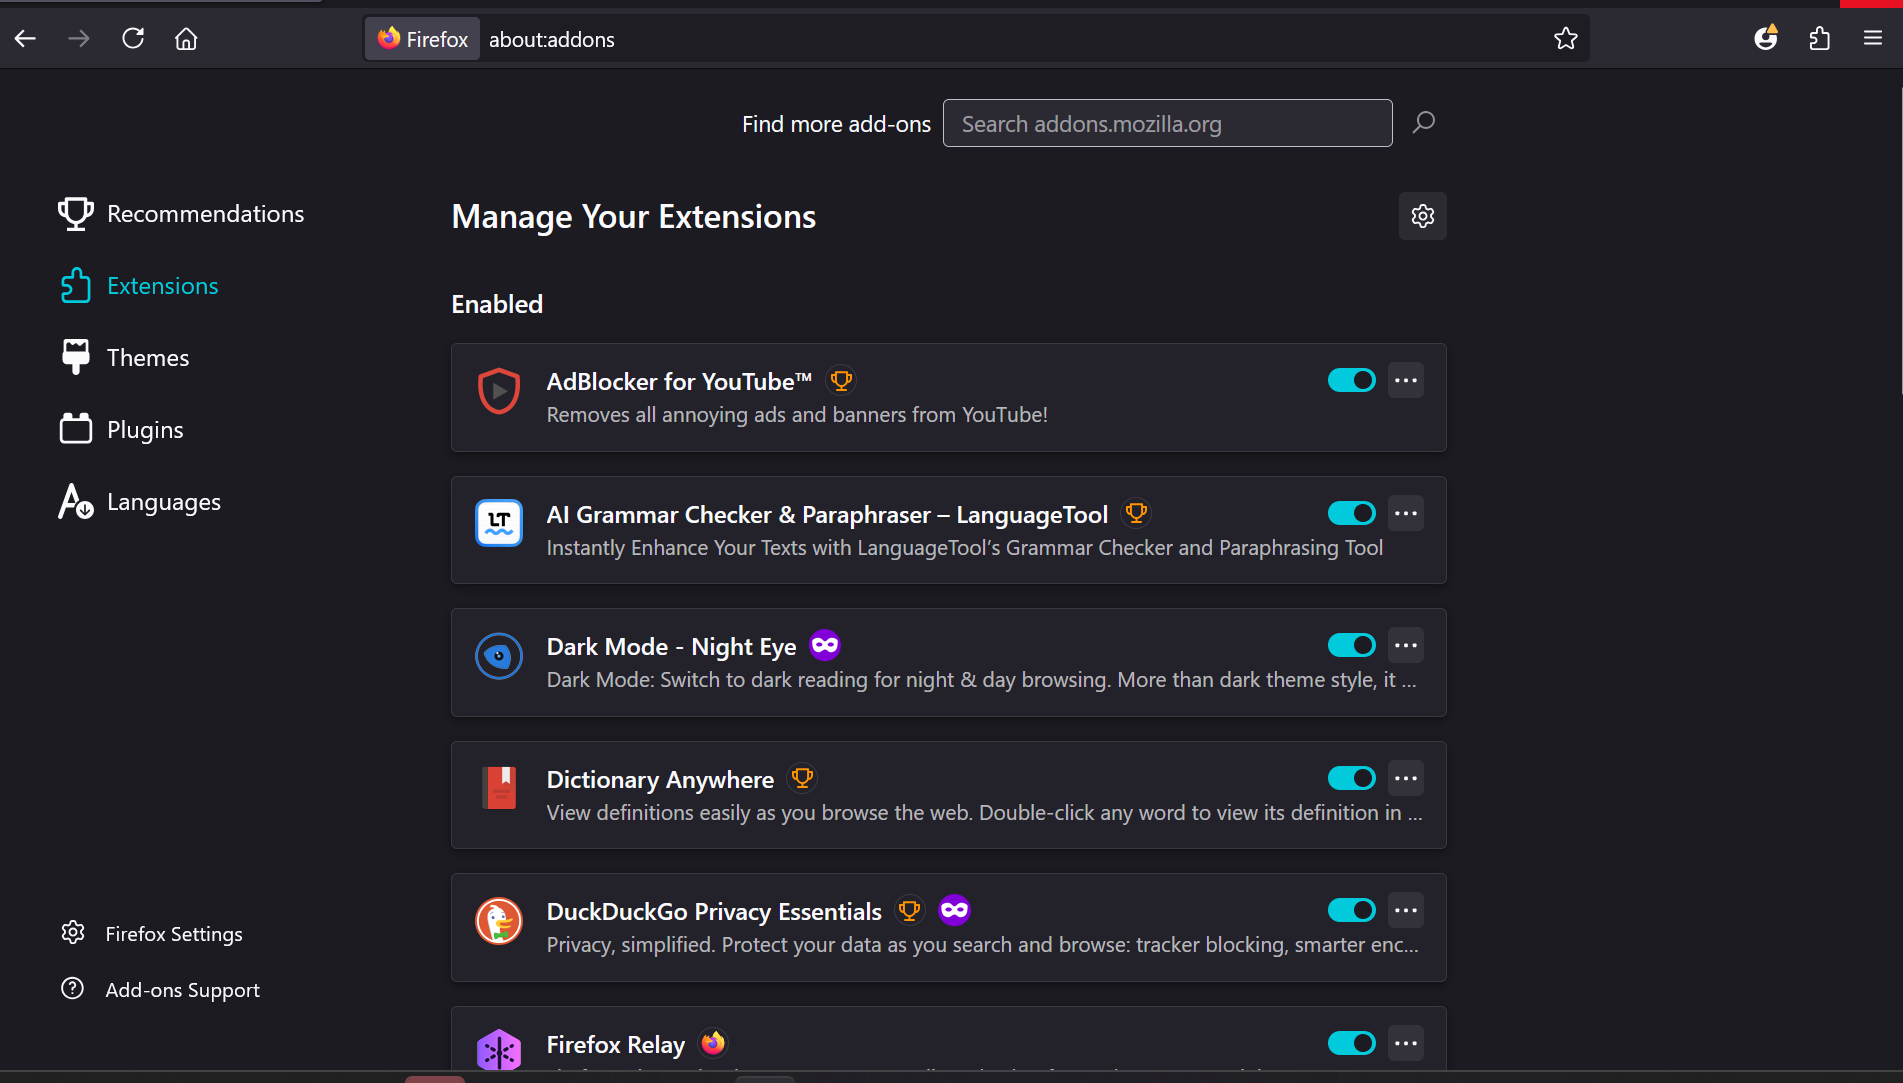Go to the Plugins section
Image resolution: width=1903 pixels, height=1083 pixels.
tap(122, 430)
